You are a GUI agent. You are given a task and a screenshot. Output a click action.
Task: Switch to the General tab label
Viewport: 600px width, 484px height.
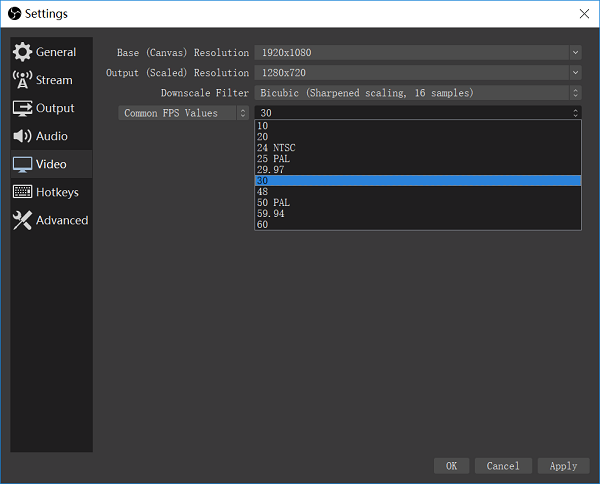[56, 52]
